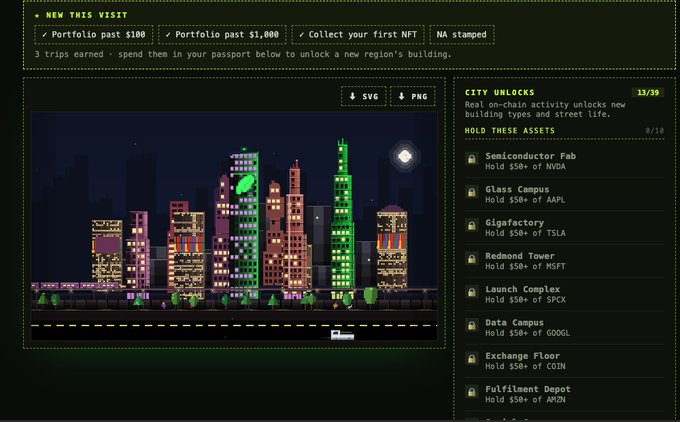
Task: Click the lock icon beside Exchange Floor
Action: [x=471, y=359]
